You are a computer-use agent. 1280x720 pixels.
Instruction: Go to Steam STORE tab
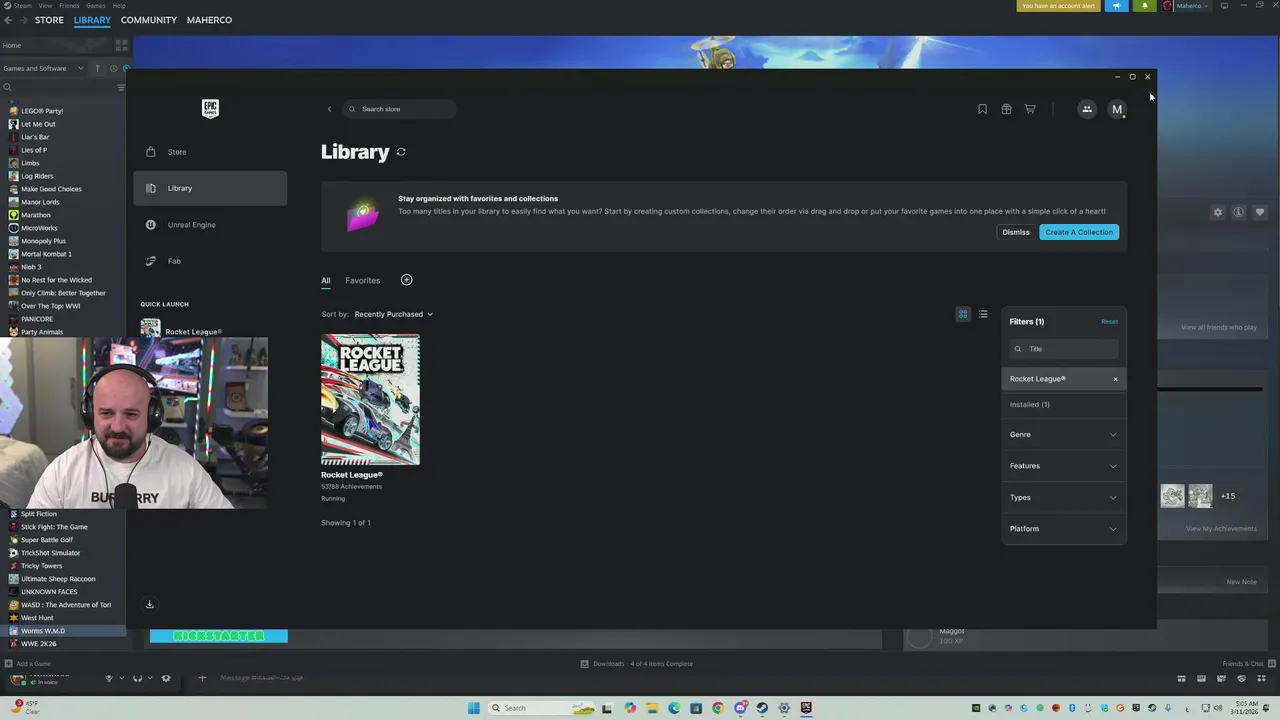[x=49, y=20]
